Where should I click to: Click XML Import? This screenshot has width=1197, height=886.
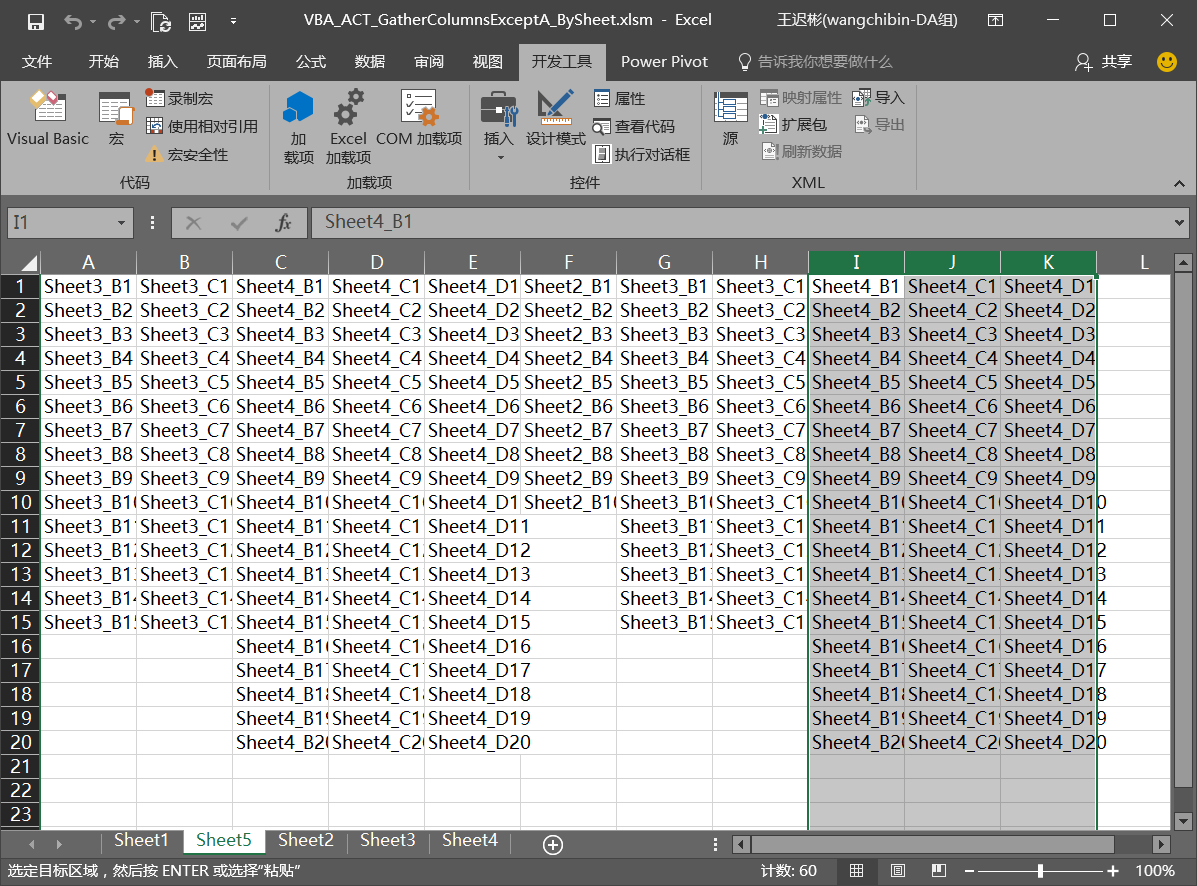(x=879, y=98)
